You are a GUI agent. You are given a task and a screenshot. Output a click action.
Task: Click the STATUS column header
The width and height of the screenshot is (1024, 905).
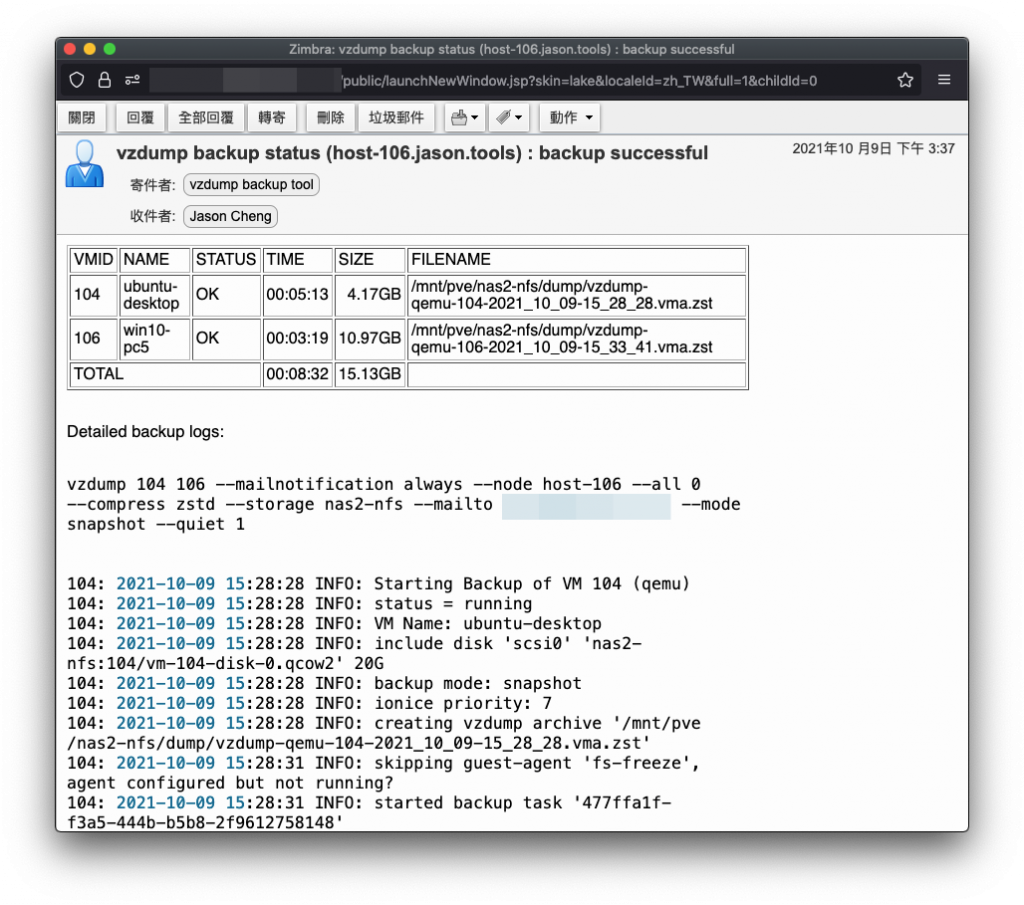point(226,259)
